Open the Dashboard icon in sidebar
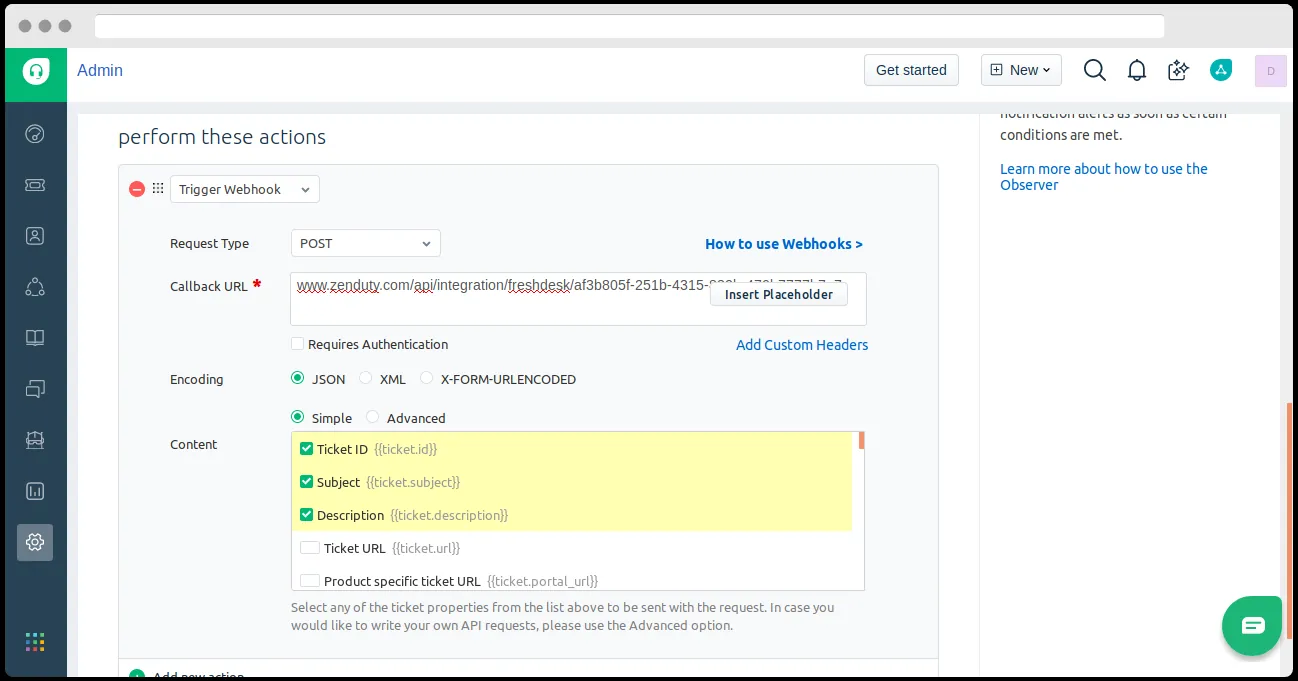The width and height of the screenshot is (1298, 681). click(x=35, y=134)
